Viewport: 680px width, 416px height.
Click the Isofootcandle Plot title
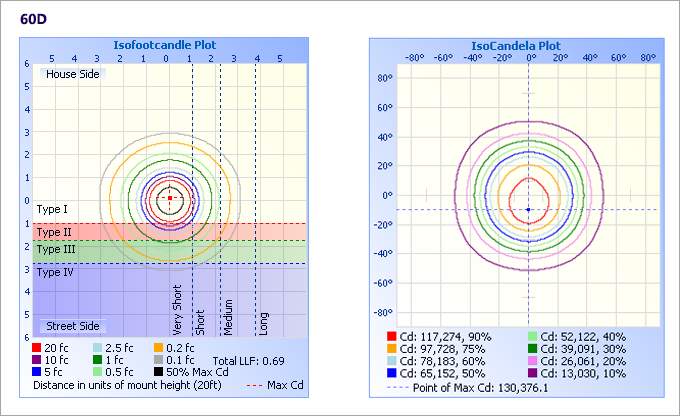tap(166, 46)
